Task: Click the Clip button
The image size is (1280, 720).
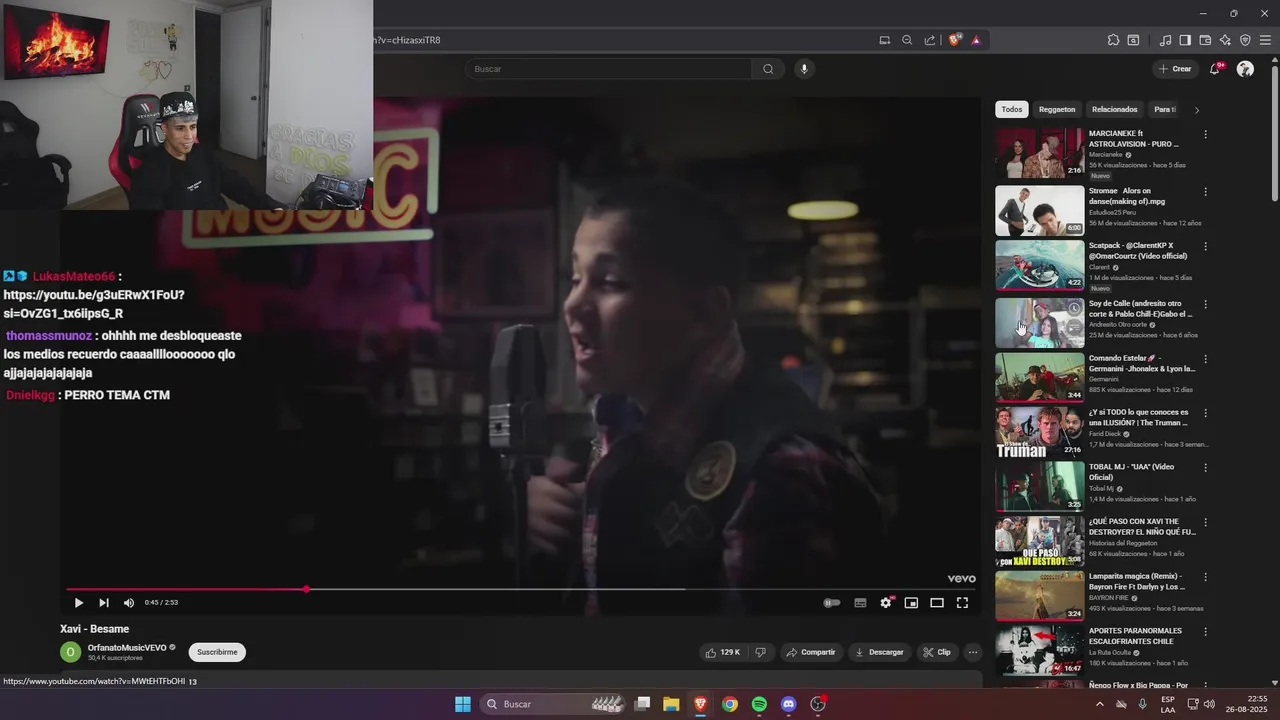Action: (x=937, y=652)
